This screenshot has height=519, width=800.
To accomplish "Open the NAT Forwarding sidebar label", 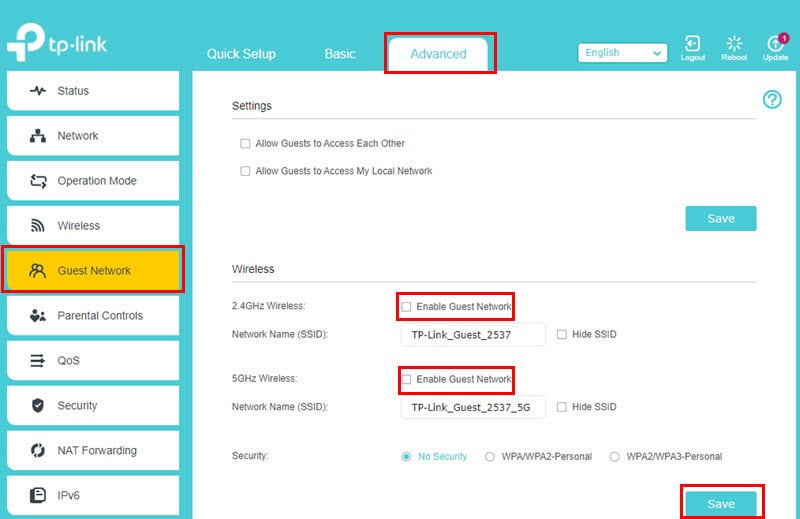I will pos(97,450).
